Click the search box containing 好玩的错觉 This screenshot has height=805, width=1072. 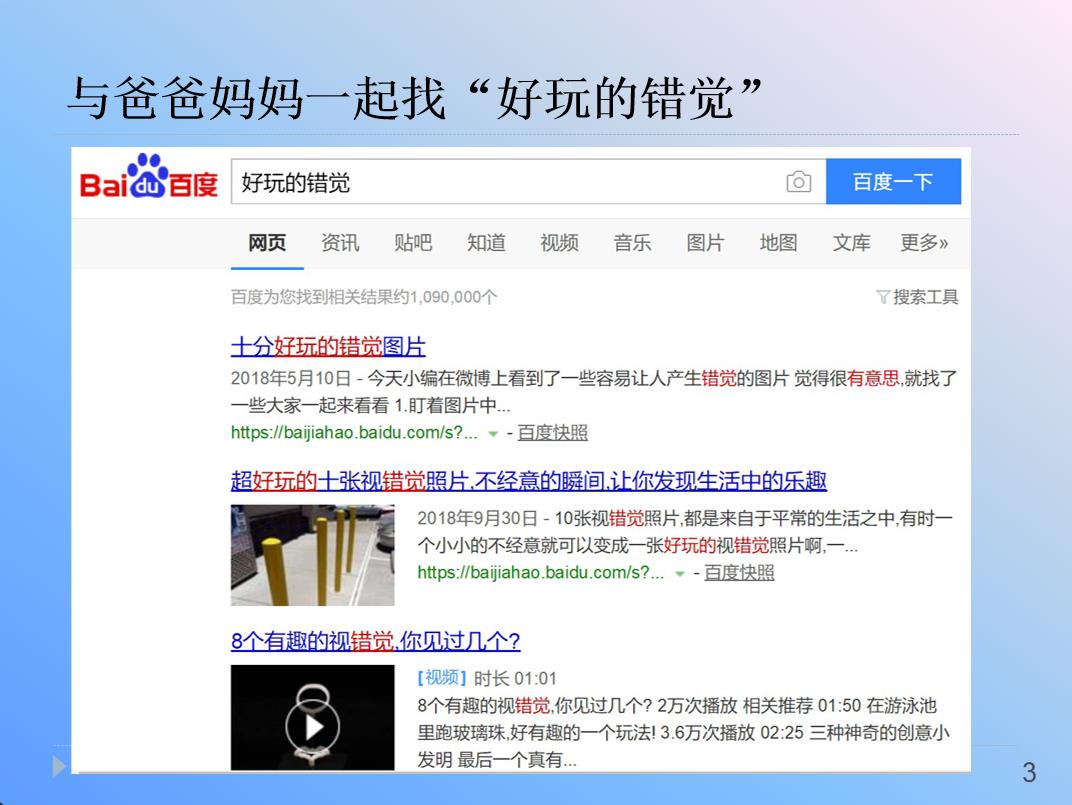(528, 182)
